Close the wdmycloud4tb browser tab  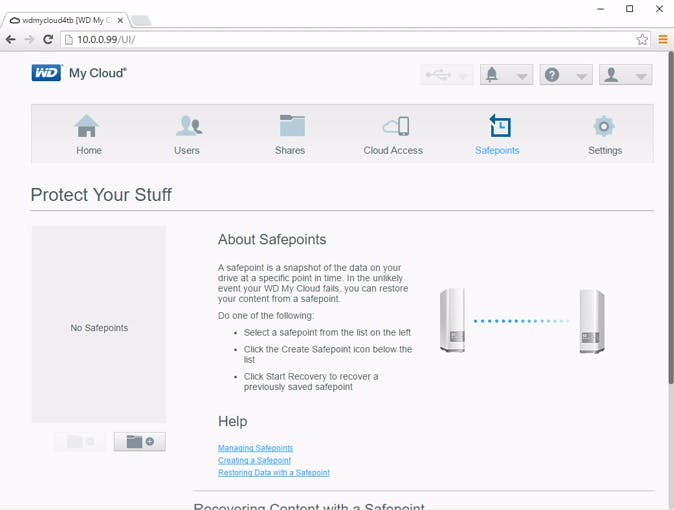pyautogui.click(x=120, y=20)
